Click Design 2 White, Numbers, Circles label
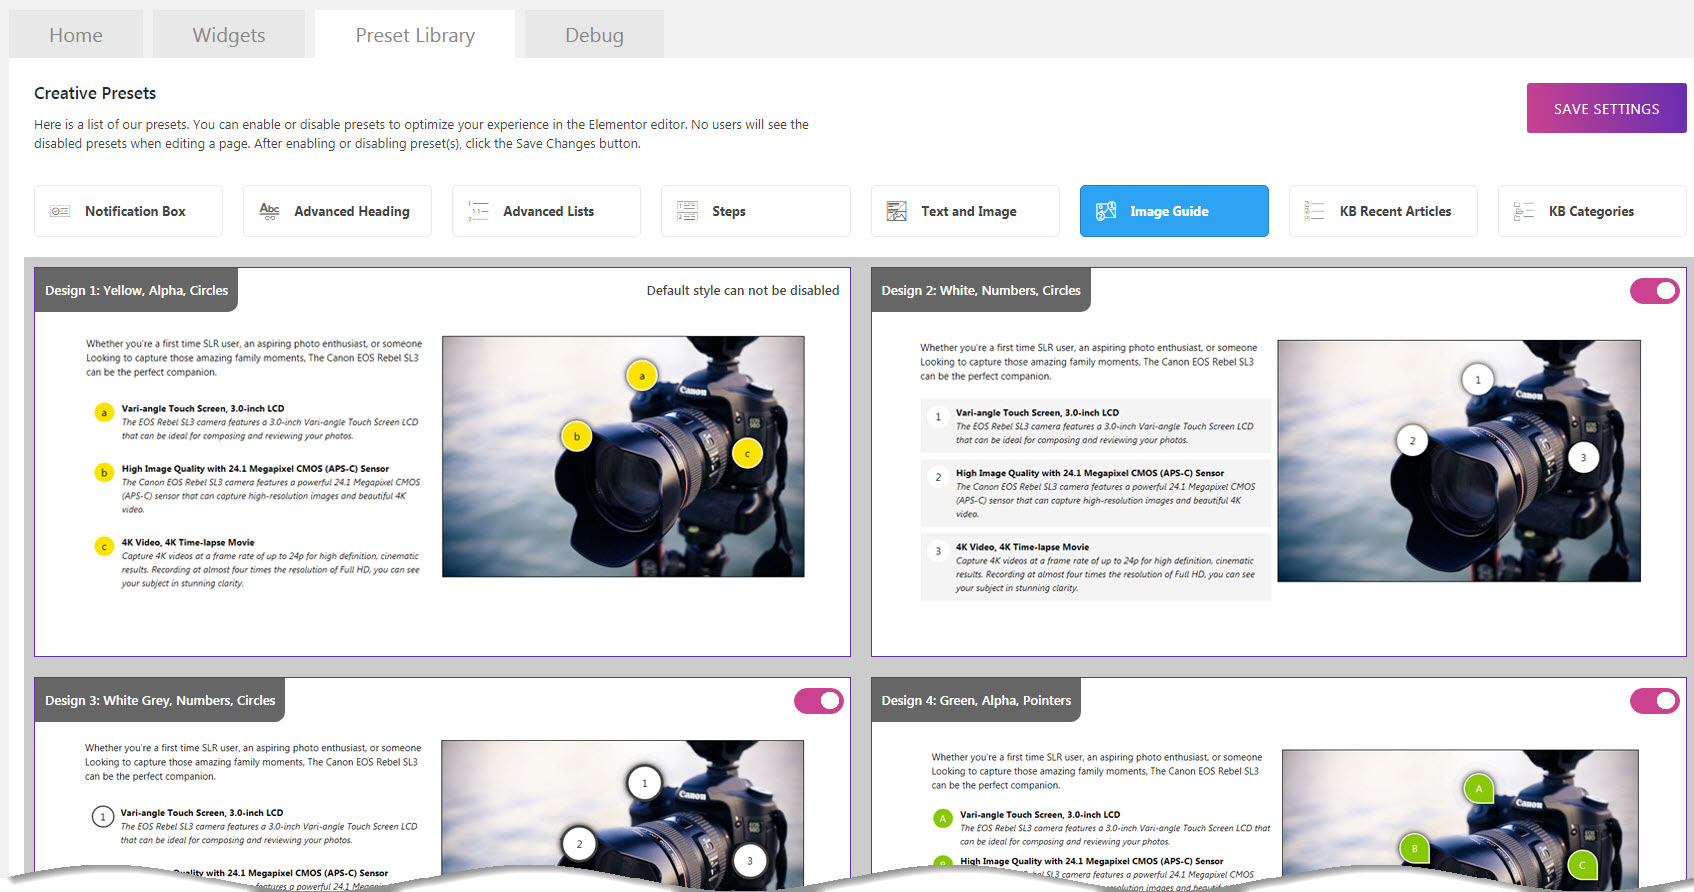The height and width of the screenshot is (892, 1694). click(981, 290)
